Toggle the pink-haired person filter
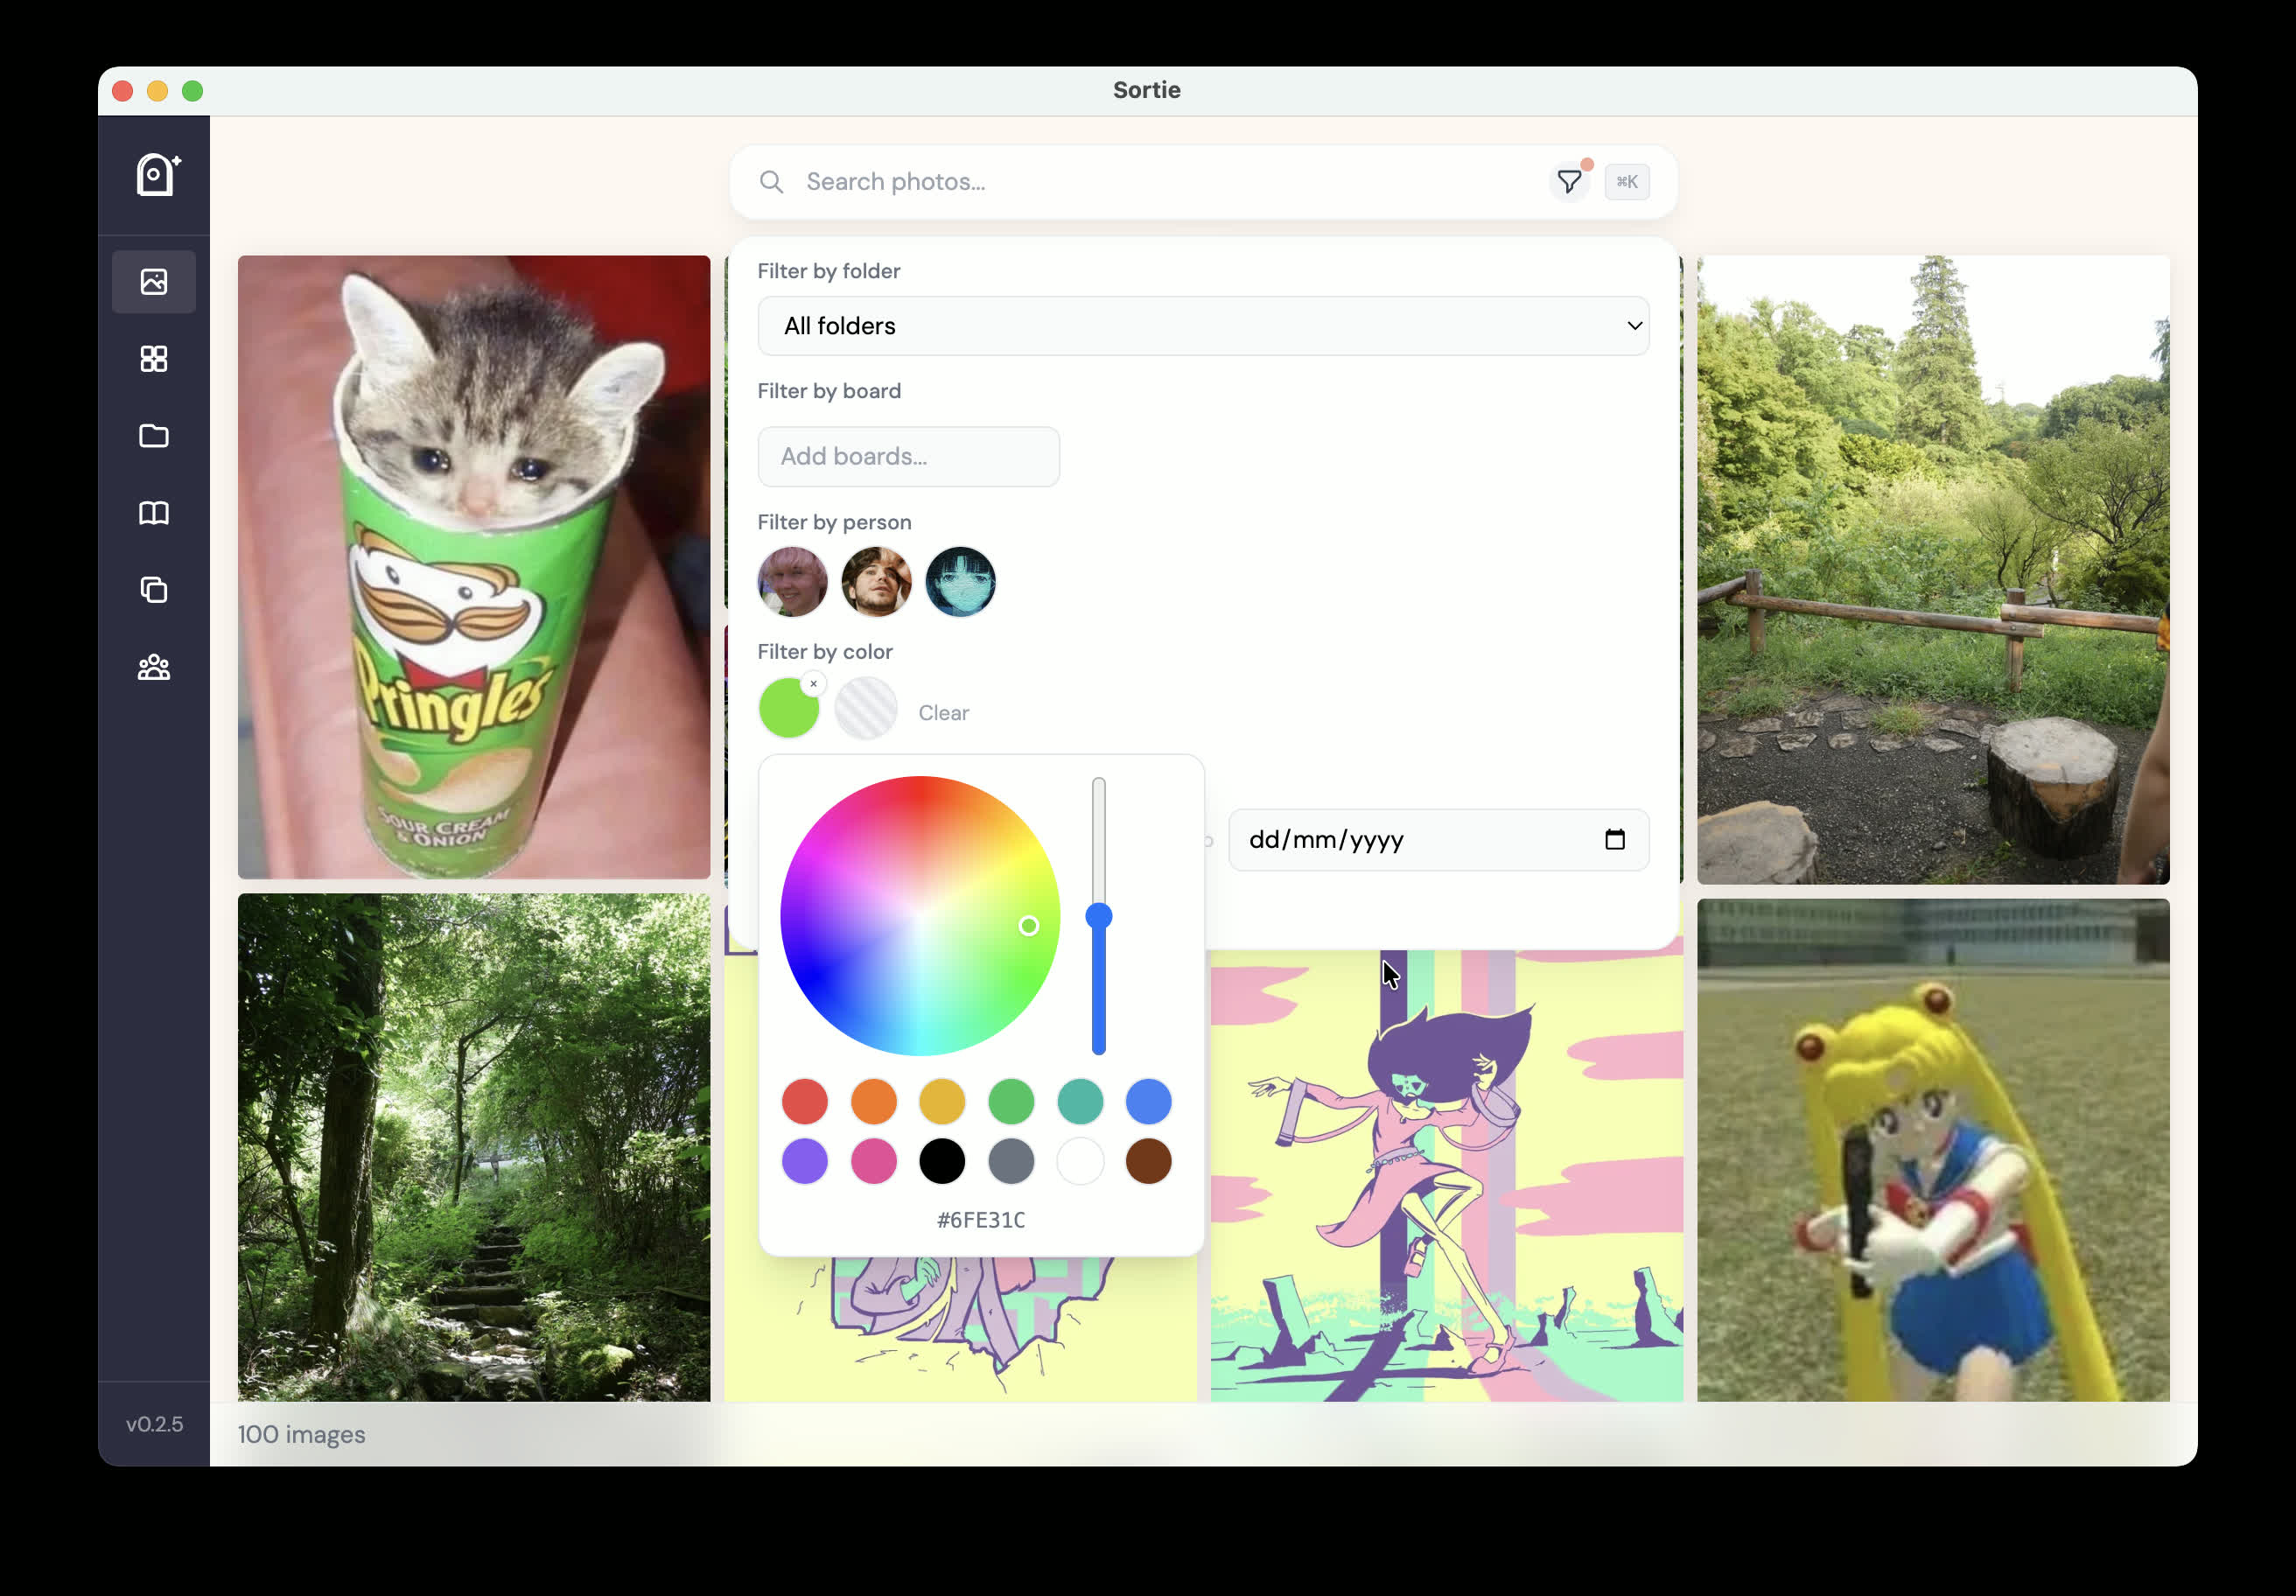This screenshot has height=1596, width=2296. (792, 581)
